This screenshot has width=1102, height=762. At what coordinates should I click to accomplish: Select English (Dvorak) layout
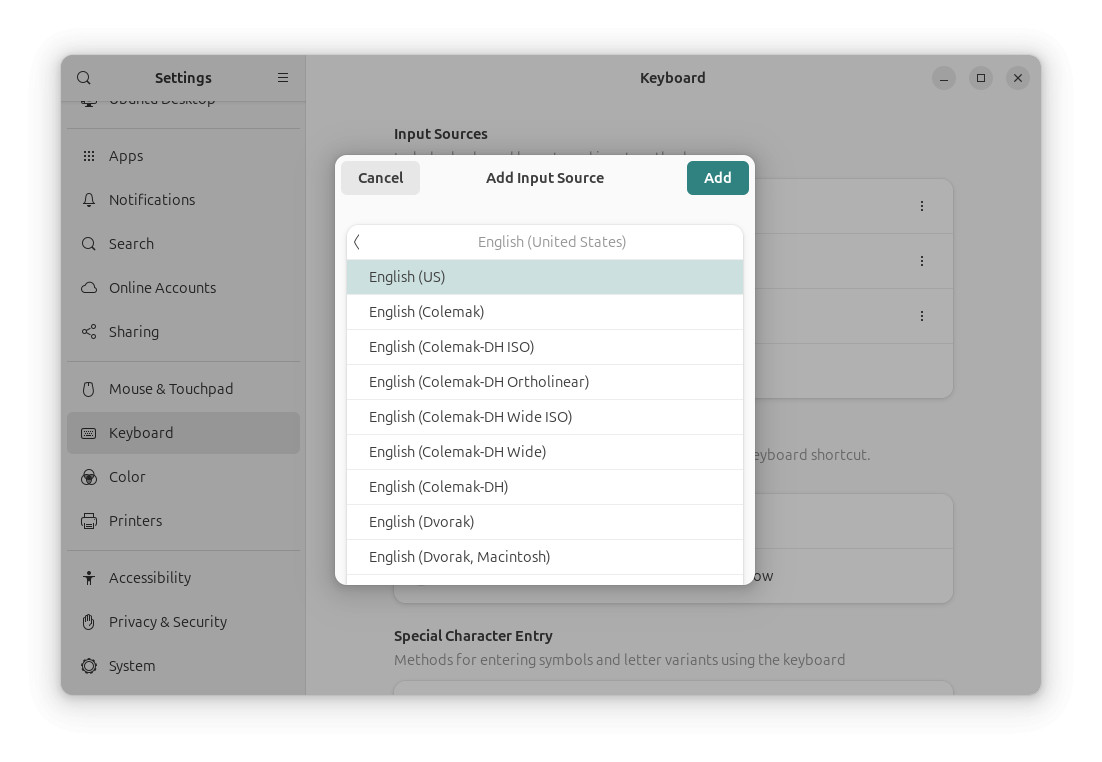[545, 522]
